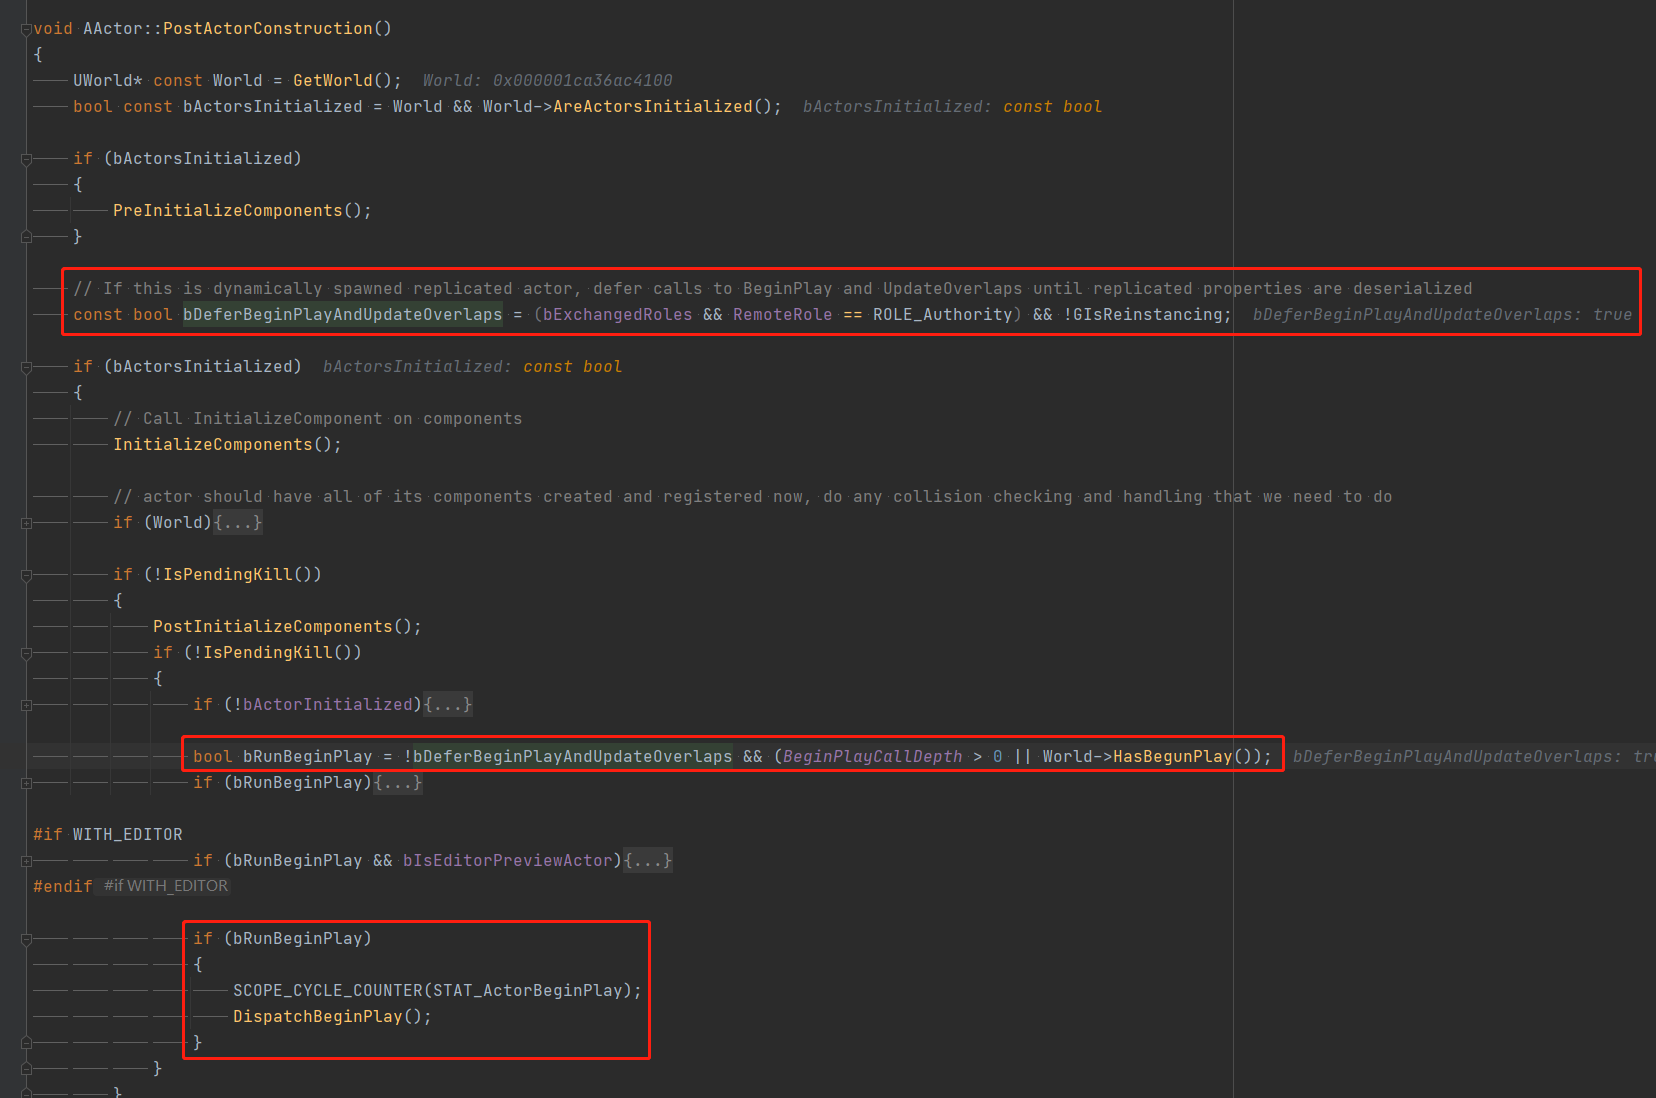
Task: Click the BeginPlayCallDepth identifier
Action: coord(872,757)
